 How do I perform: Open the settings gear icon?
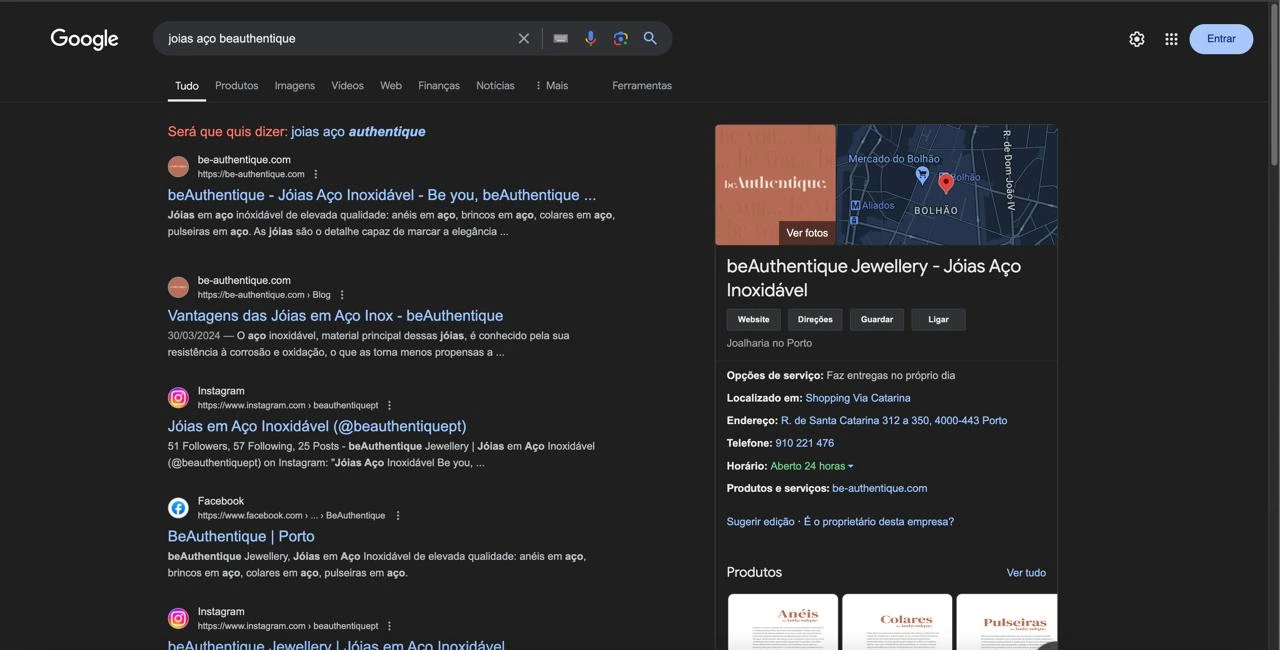coord(1136,39)
